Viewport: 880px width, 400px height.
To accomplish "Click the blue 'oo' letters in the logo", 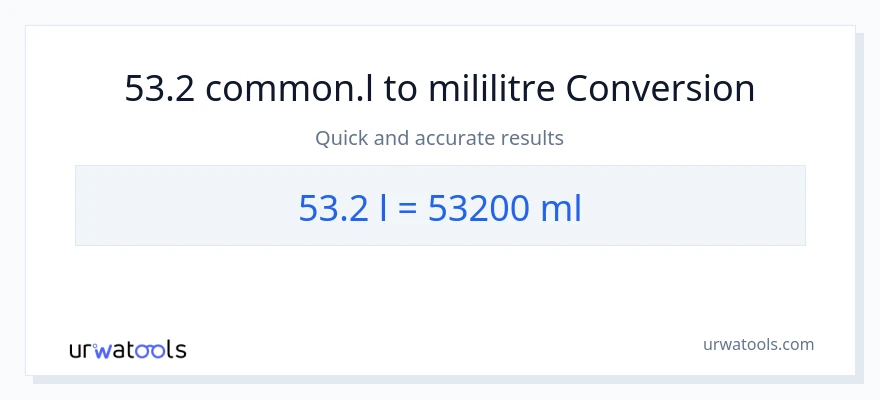I will (152, 350).
